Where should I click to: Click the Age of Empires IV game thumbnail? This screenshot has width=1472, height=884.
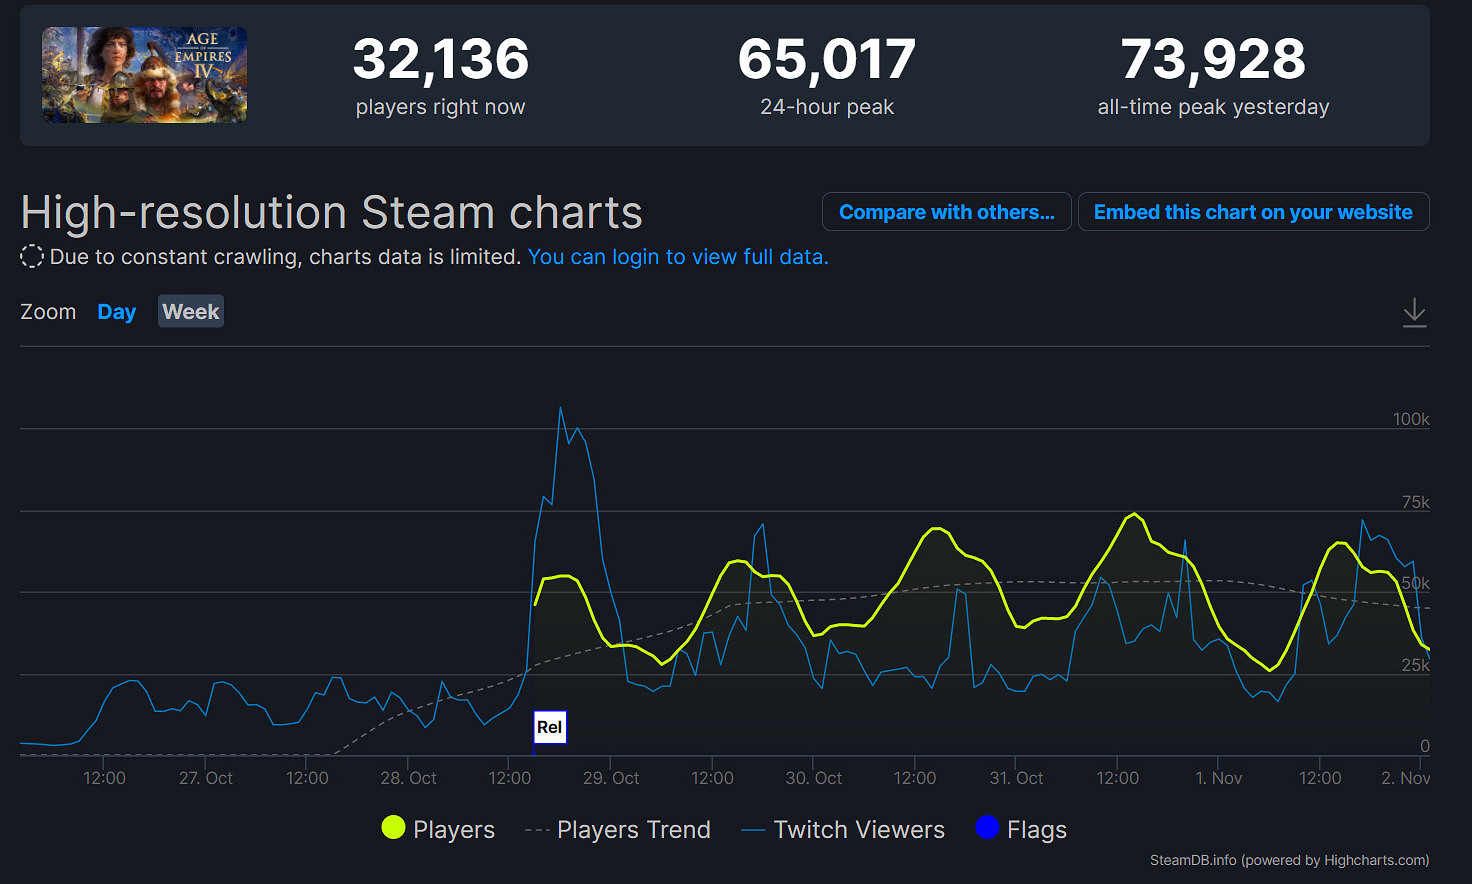point(144,75)
